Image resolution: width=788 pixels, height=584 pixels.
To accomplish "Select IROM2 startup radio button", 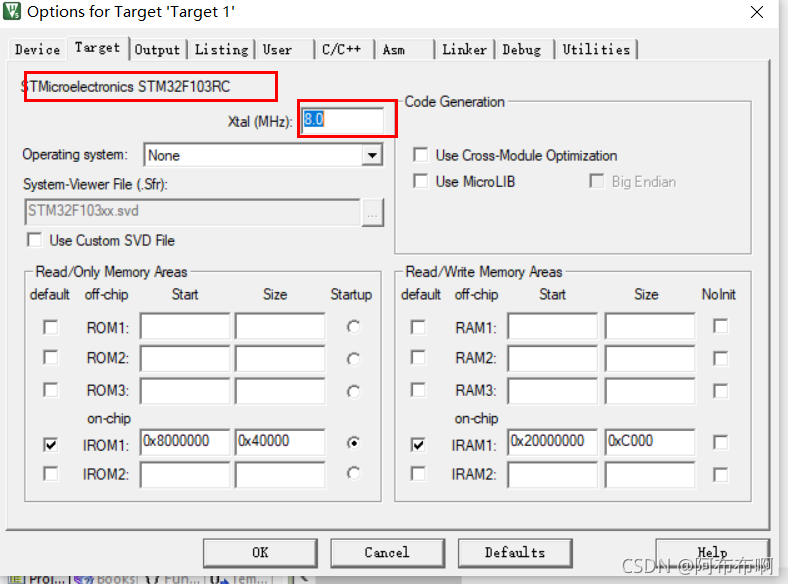I will 353,473.
